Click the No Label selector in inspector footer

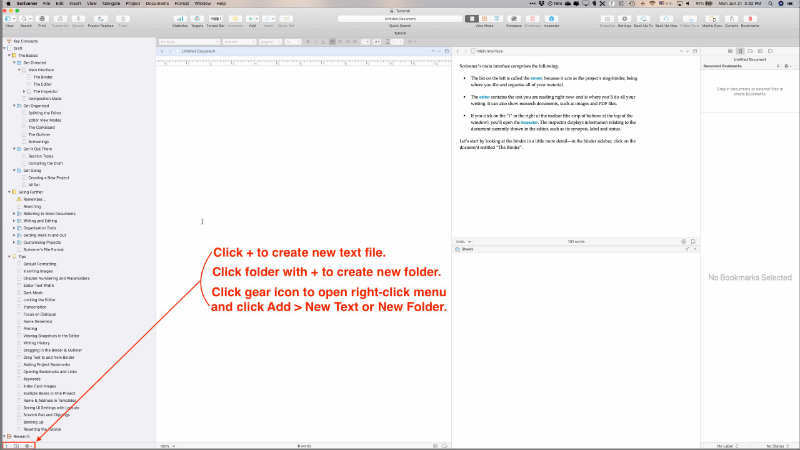[727, 446]
